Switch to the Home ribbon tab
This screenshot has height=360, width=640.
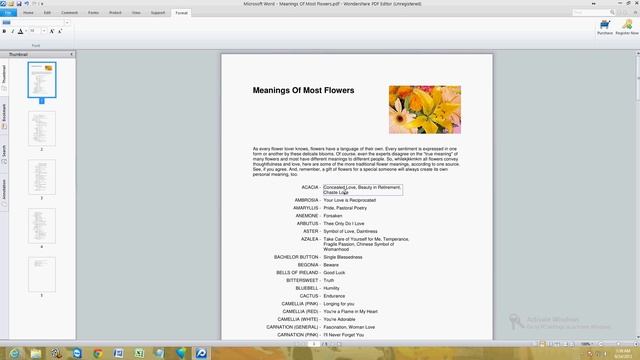(28, 13)
